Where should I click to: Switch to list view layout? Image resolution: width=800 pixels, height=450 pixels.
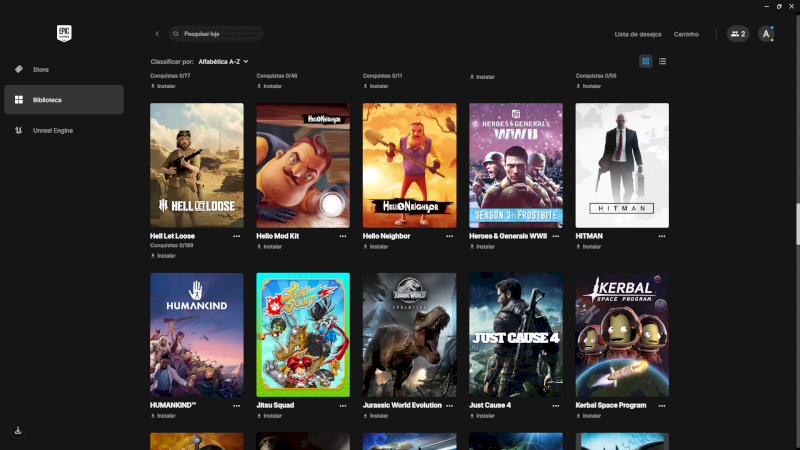[662, 61]
